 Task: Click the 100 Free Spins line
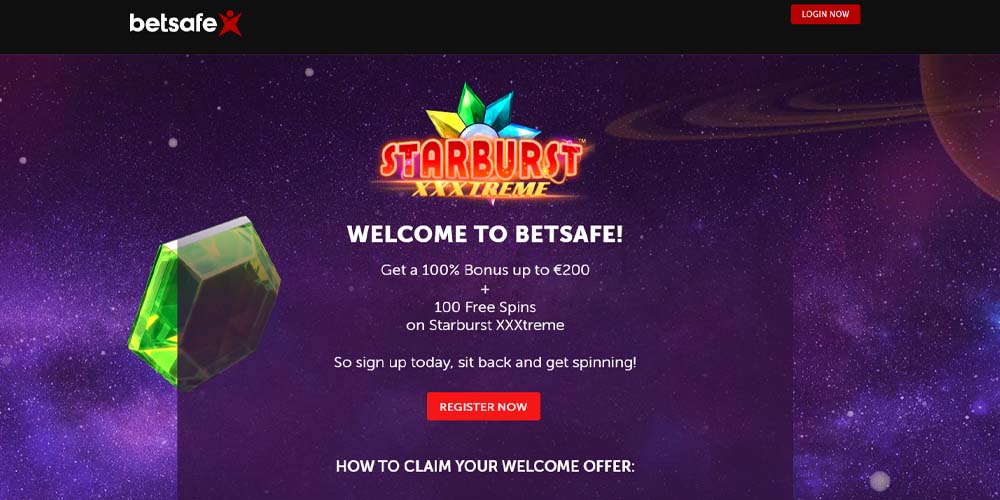(485, 307)
